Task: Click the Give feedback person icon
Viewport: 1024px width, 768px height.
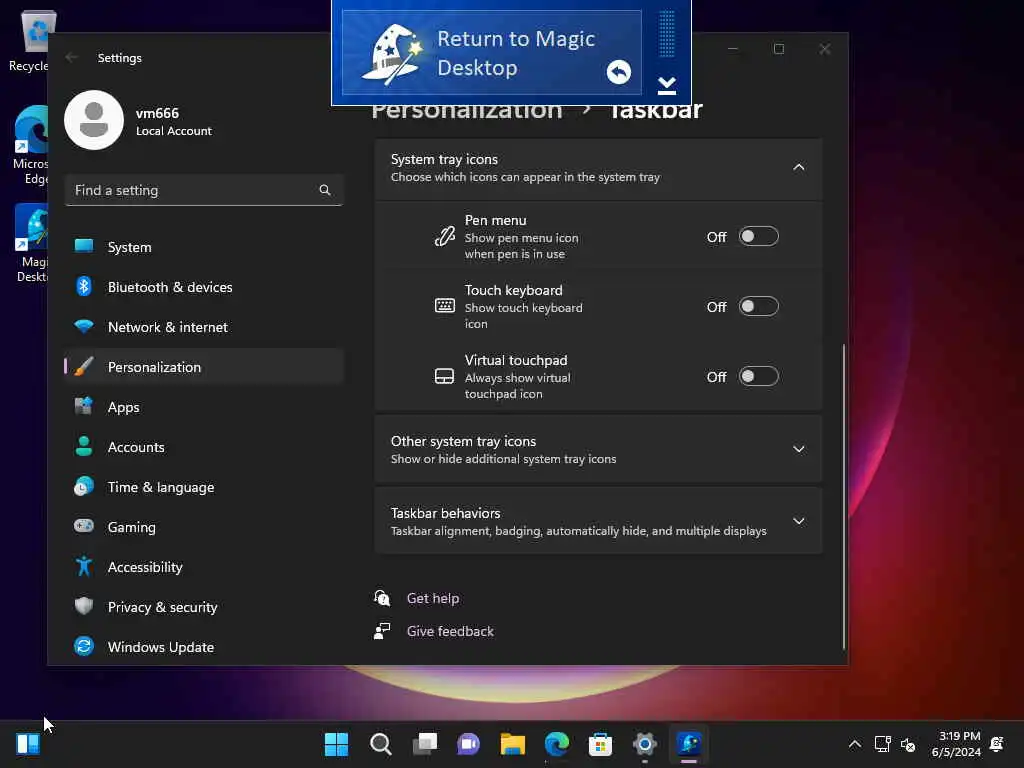Action: (x=382, y=630)
